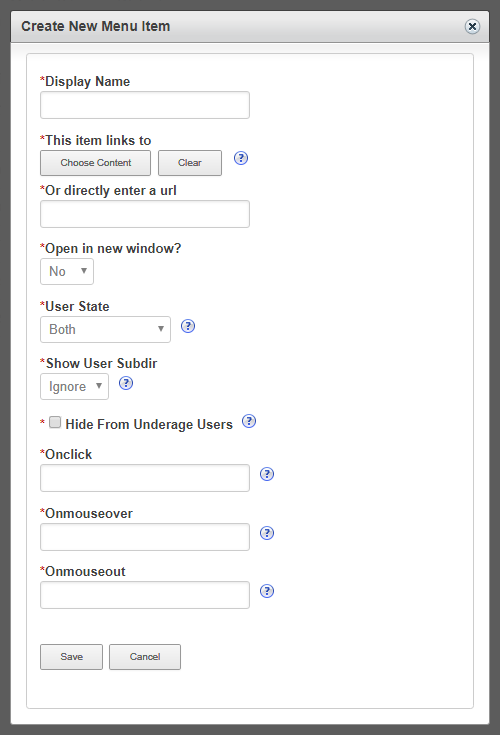500x735 pixels.
Task: Click the directly enter a url field
Action: point(145,214)
